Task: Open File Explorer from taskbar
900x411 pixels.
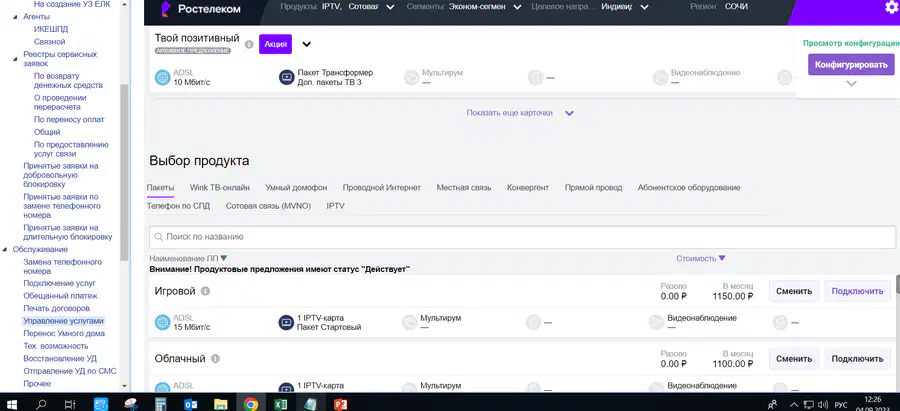Action: tap(220, 404)
